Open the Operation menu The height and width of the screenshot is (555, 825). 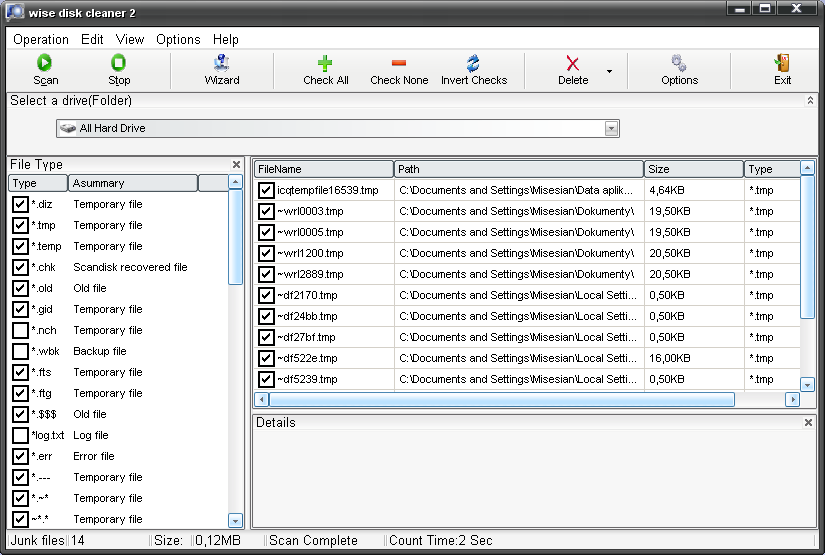pyautogui.click(x=41, y=39)
